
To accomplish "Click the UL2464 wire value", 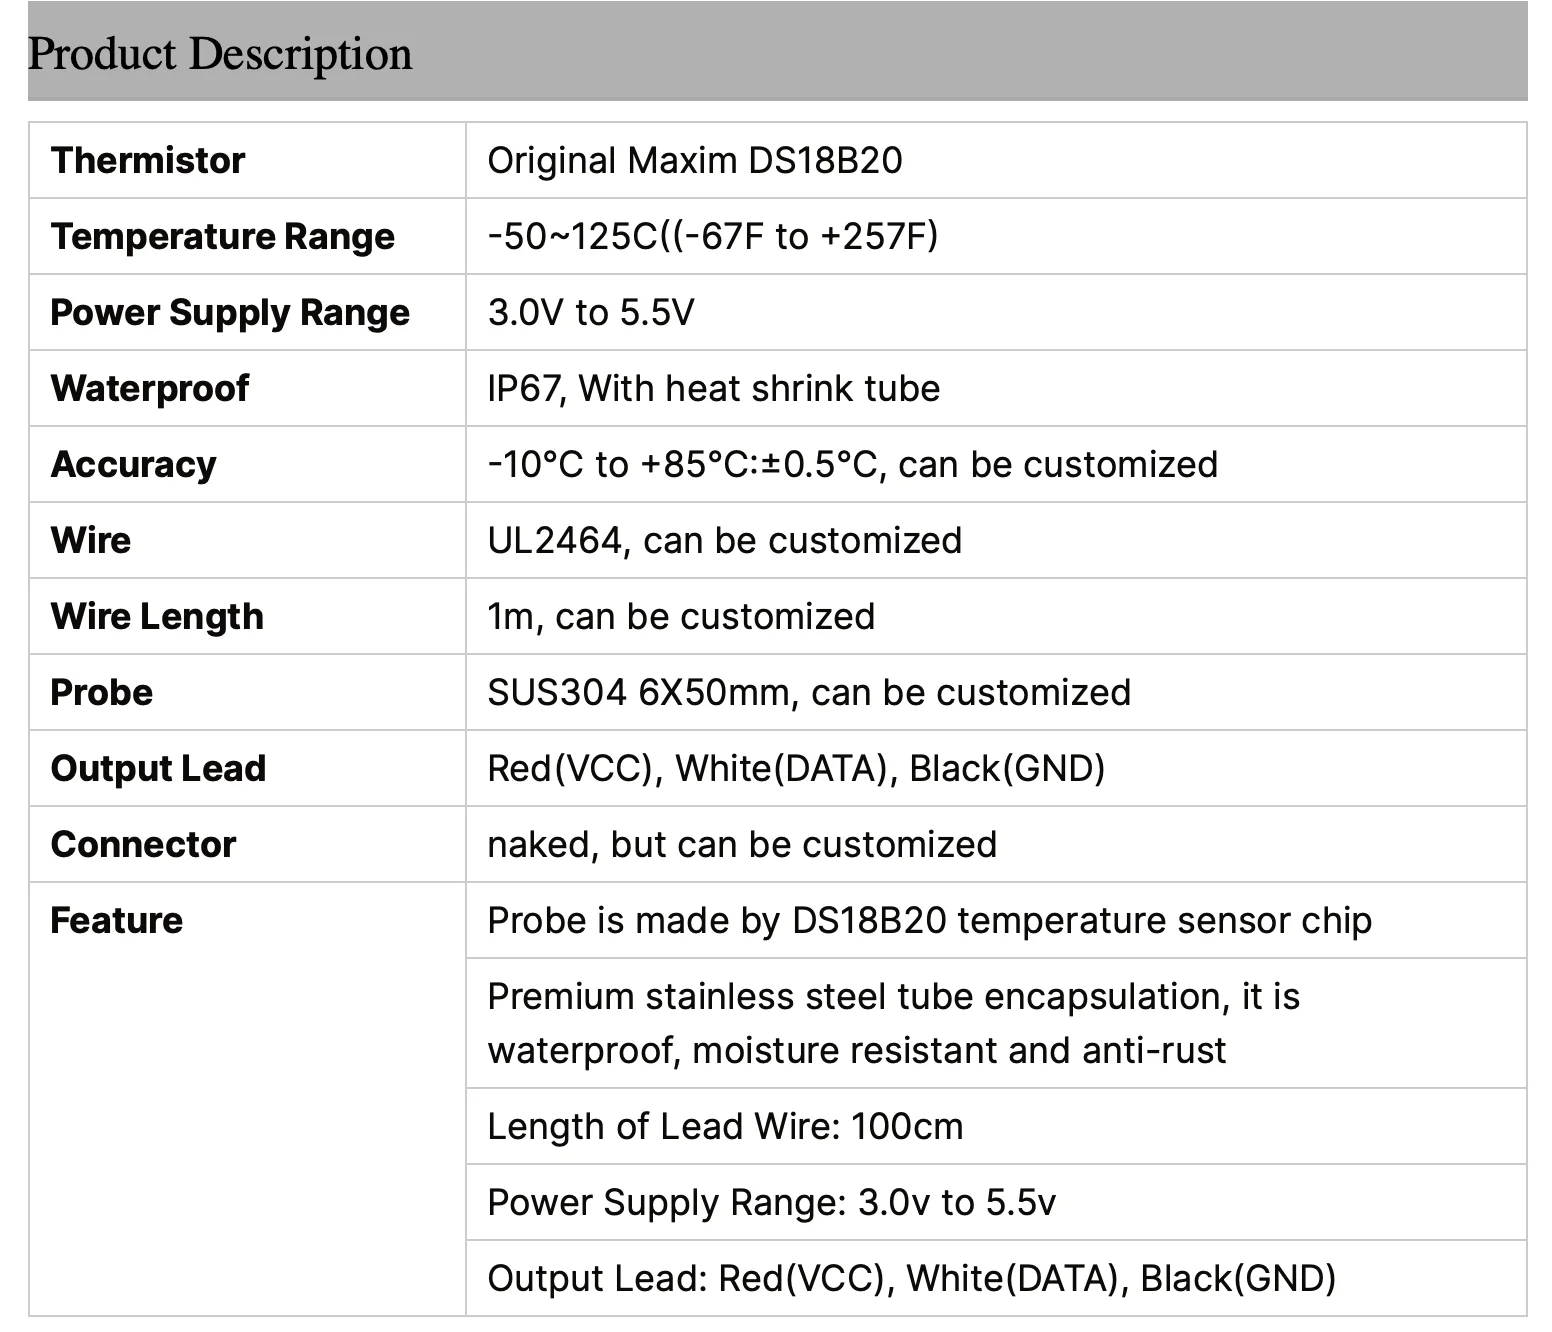I will (724, 541).
